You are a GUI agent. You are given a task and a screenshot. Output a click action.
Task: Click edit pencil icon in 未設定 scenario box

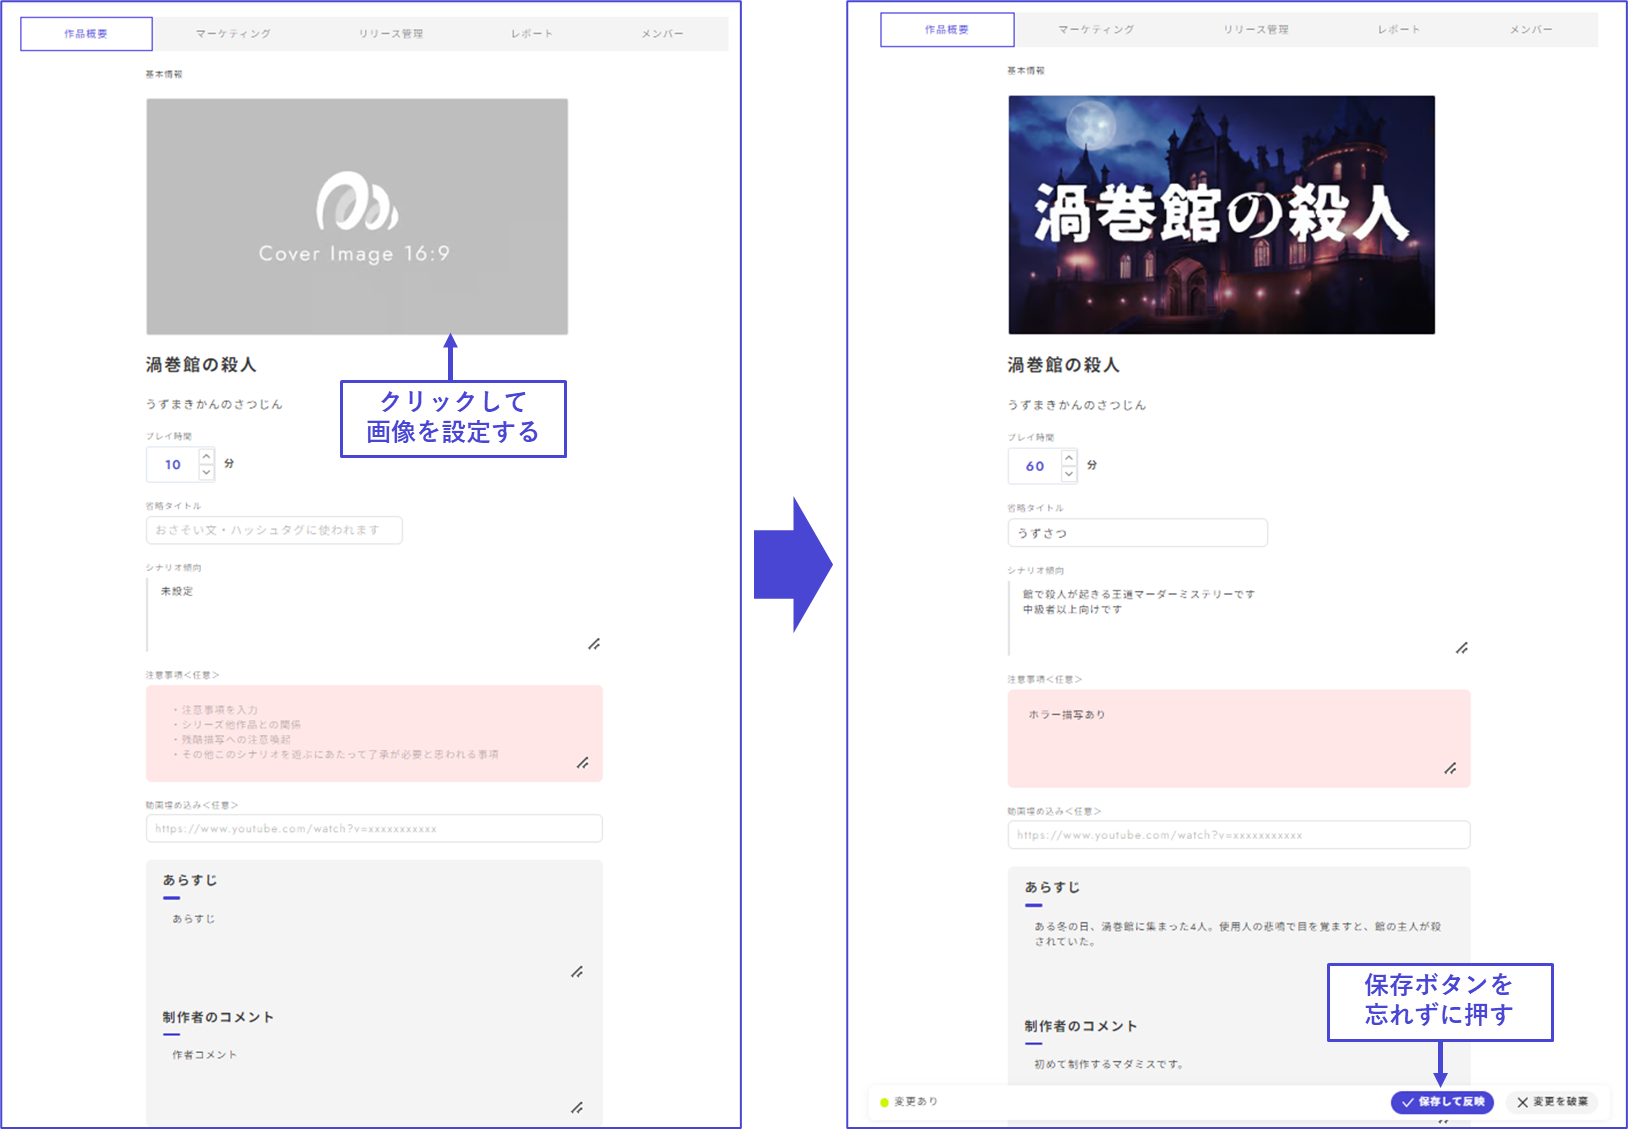[594, 644]
